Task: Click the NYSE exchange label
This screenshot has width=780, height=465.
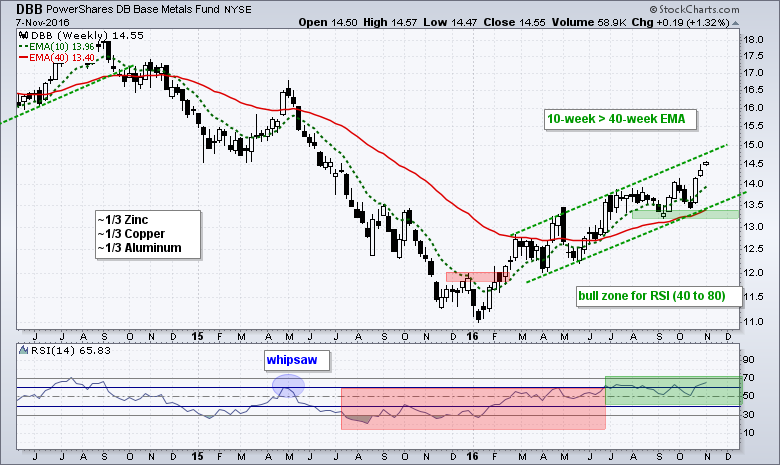Action: click(238, 10)
